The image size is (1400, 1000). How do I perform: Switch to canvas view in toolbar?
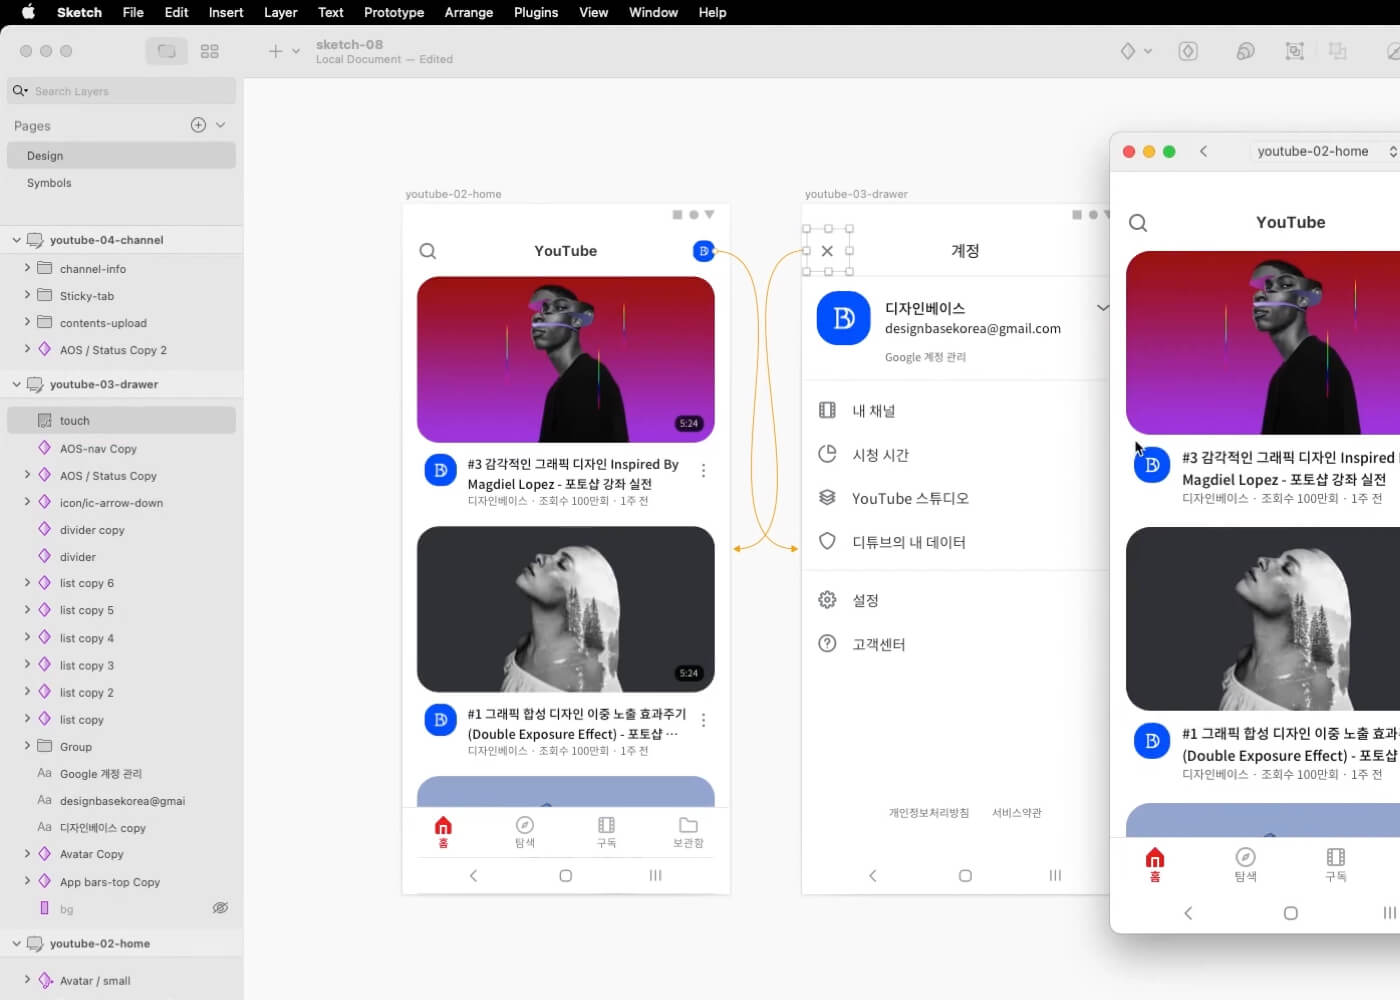[x=167, y=51]
